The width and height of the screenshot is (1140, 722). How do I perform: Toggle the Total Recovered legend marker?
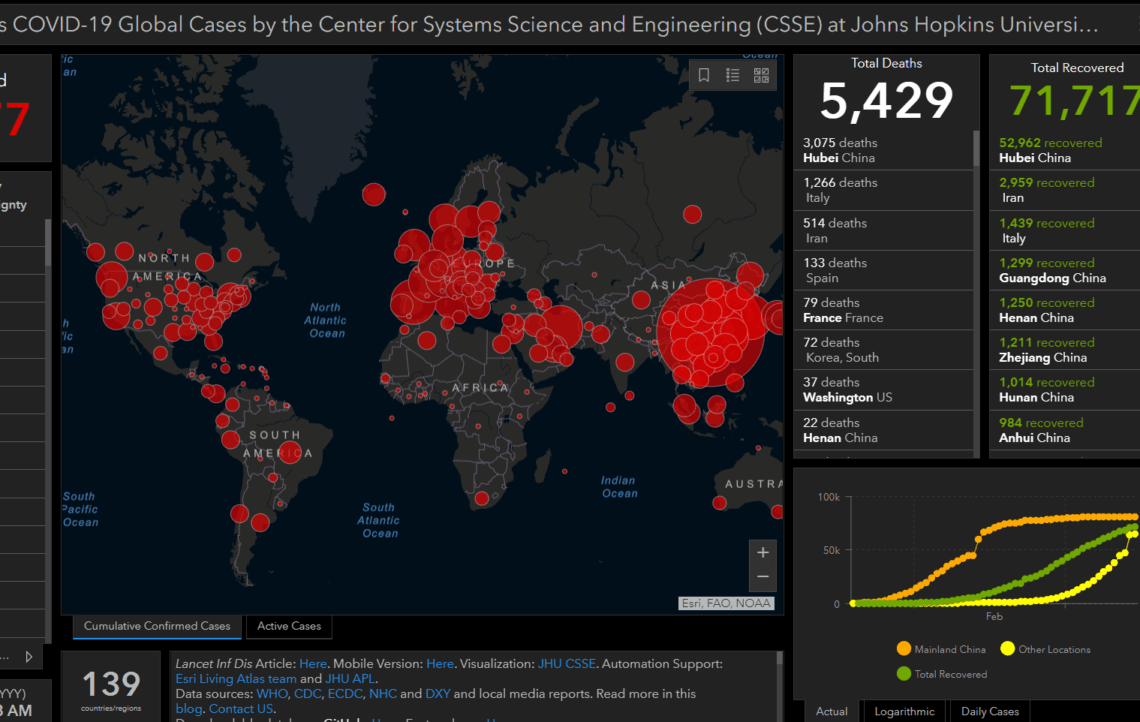[904, 674]
